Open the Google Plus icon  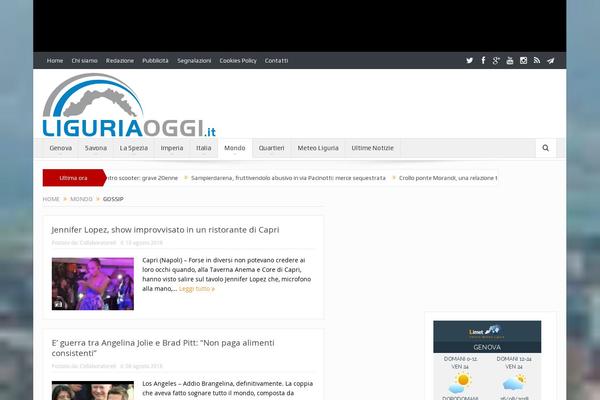pyautogui.click(x=496, y=60)
